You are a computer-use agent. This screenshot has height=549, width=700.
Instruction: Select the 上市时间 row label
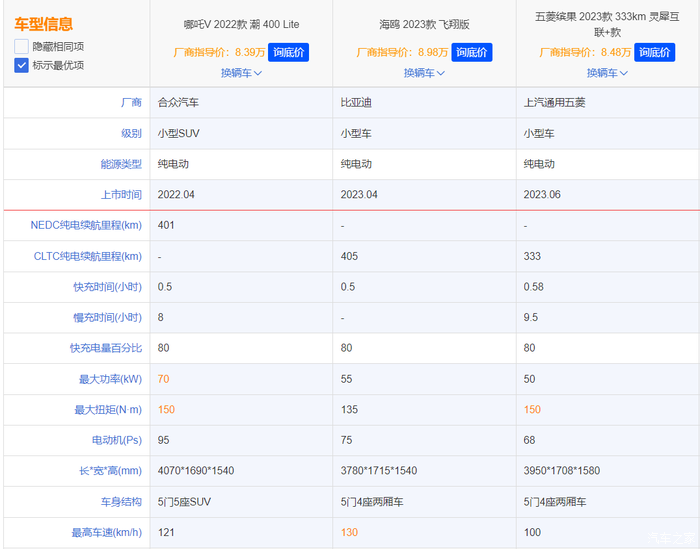[x=121, y=194]
